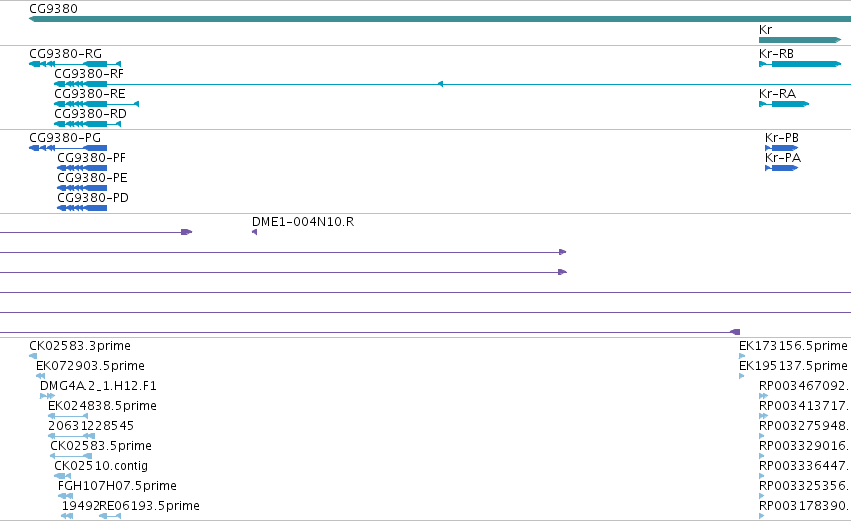Click the Kr-RA label text
This screenshot has width=851, height=521.
tap(777, 94)
